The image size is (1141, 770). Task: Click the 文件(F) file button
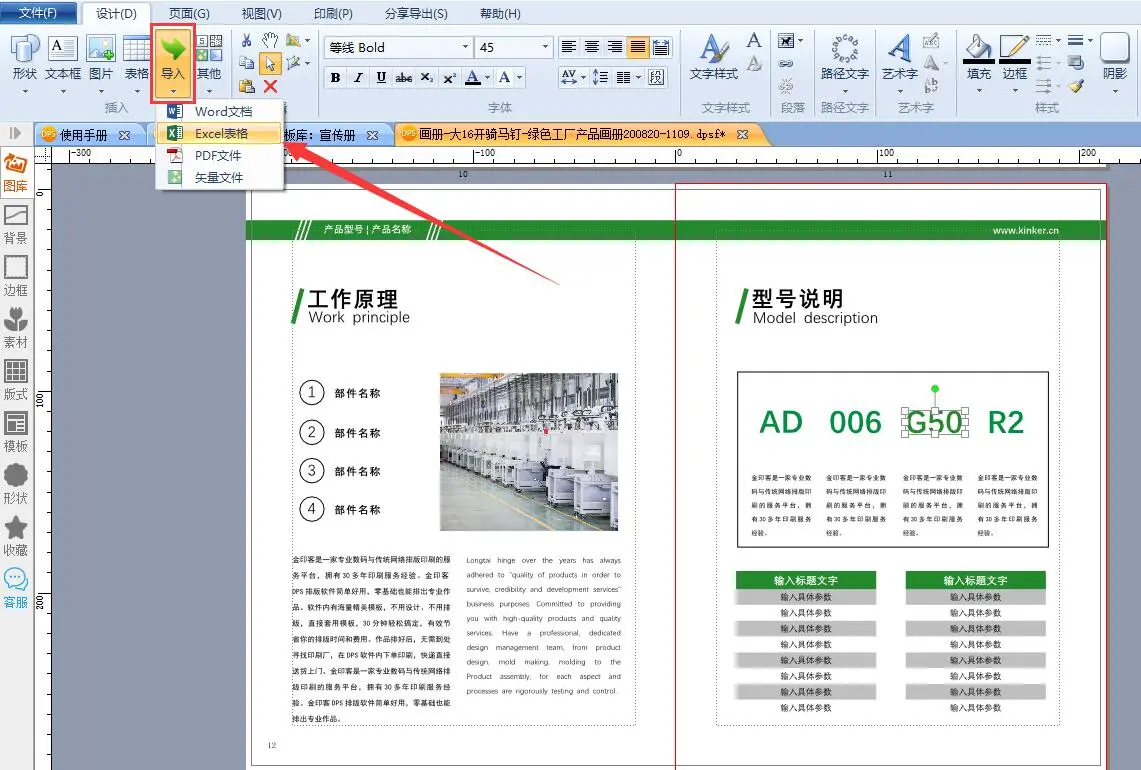[38, 14]
